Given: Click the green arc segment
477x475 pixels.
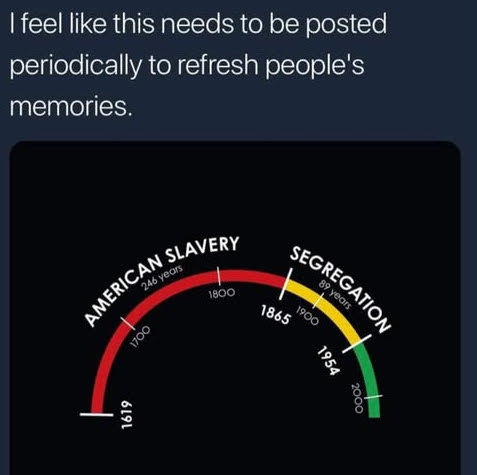Looking at the screenshot, I should [368, 380].
